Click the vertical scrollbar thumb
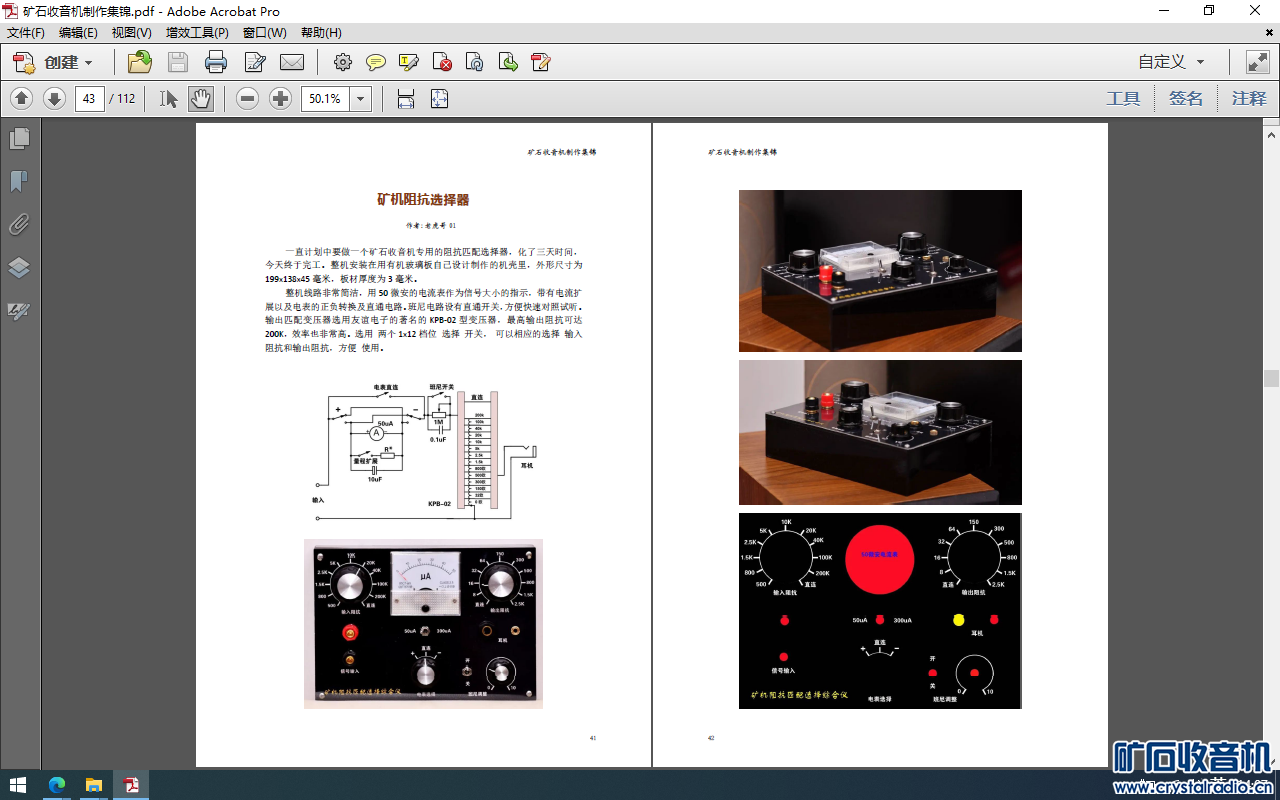Viewport: 1280px width, 800px height. click(x=1271, y=378)
